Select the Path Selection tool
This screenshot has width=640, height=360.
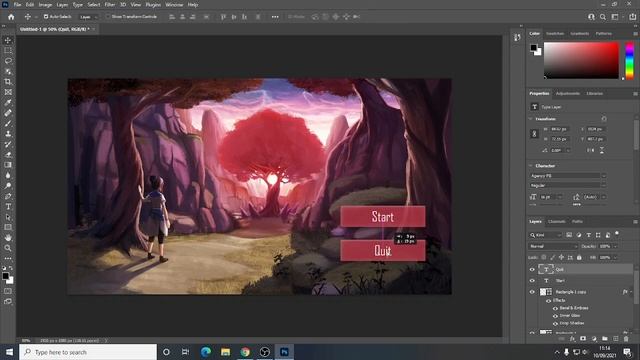8,217
